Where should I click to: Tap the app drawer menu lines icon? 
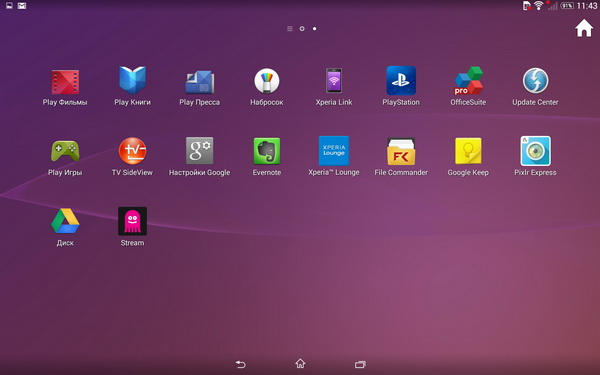(290, 29)
